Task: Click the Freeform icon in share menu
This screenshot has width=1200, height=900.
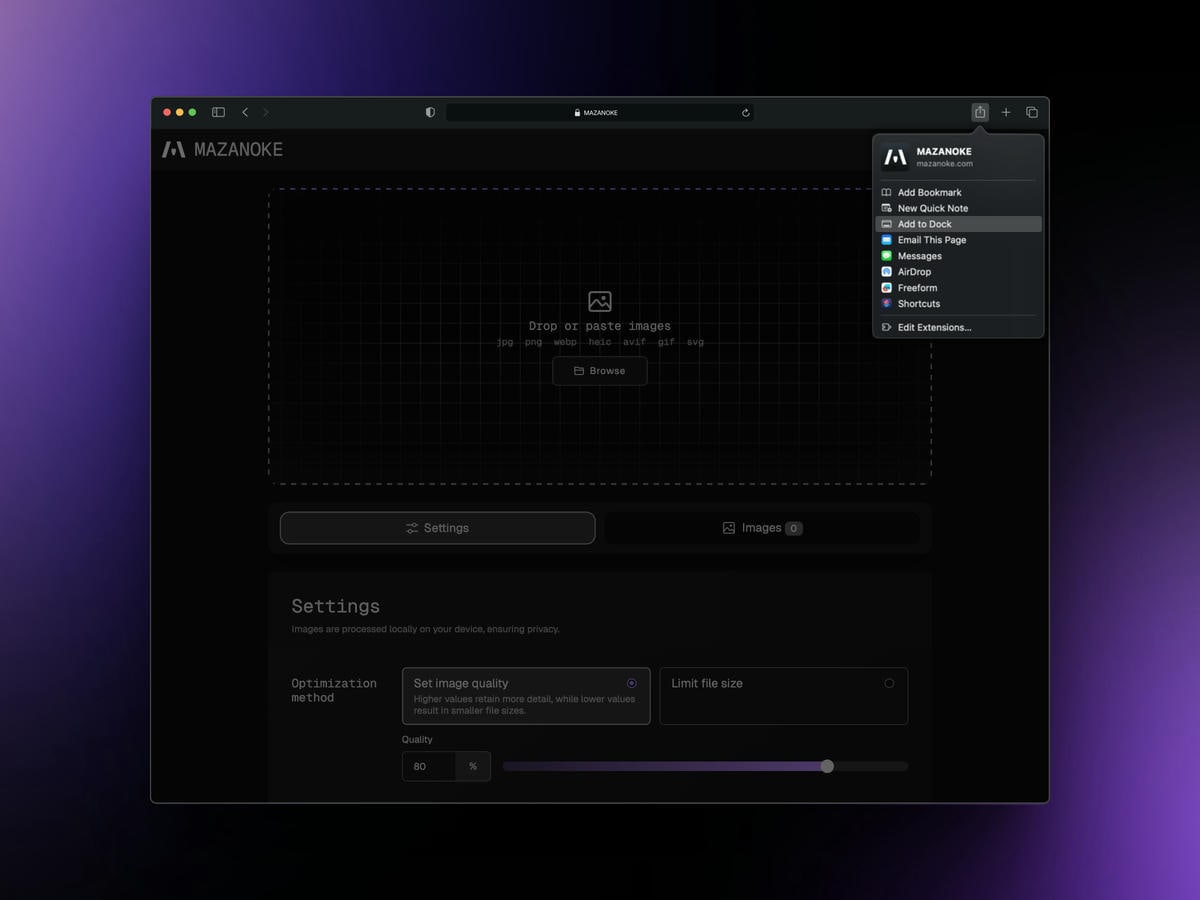Action: click(885, 287)
